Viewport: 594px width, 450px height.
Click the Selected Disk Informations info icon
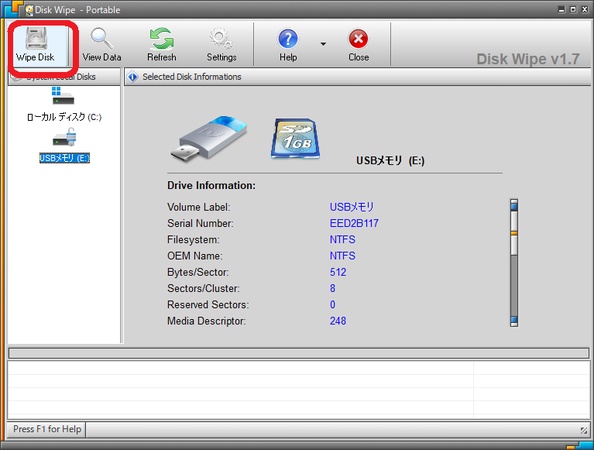(133, 77)
